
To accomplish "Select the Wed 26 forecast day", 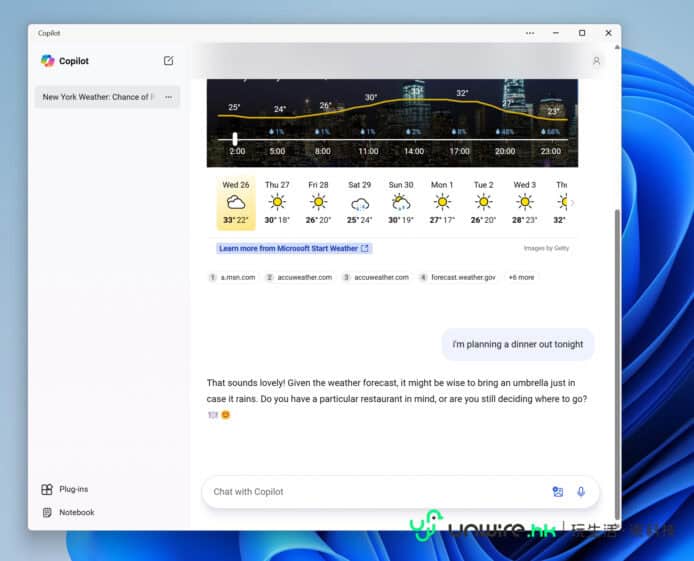I will click(236, 203).
